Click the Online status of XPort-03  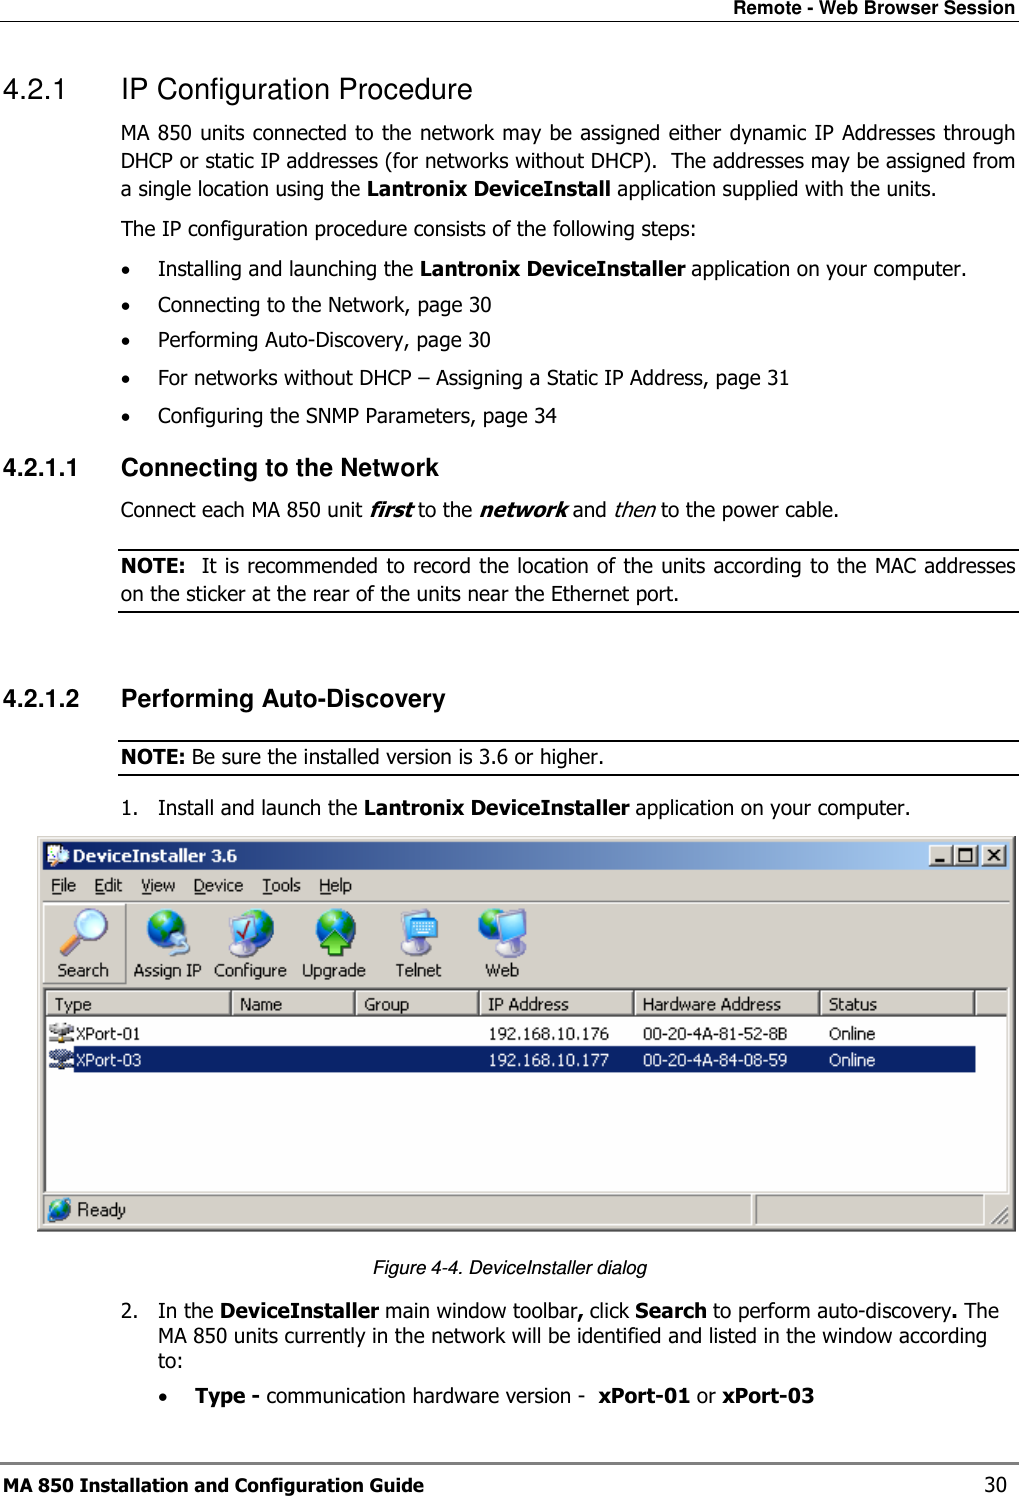852,1059
